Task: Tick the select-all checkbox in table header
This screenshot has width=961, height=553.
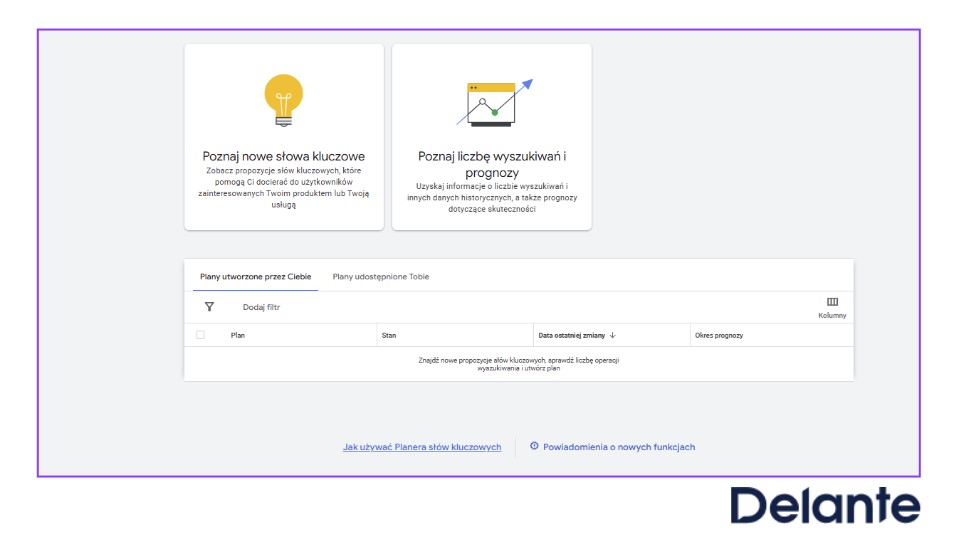Action: (200, 335)
